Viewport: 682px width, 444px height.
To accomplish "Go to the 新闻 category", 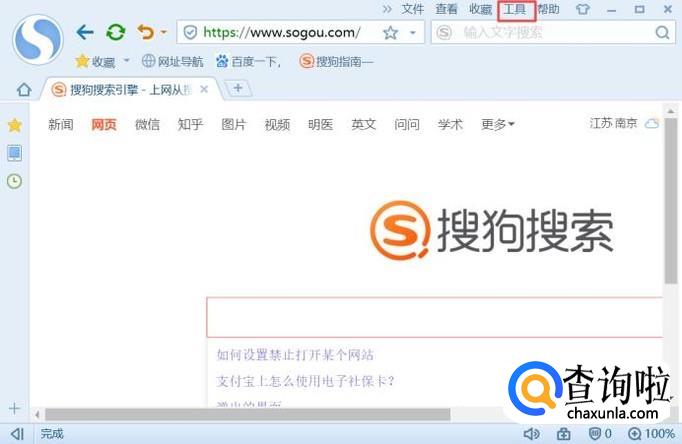I will coord(61,125).
